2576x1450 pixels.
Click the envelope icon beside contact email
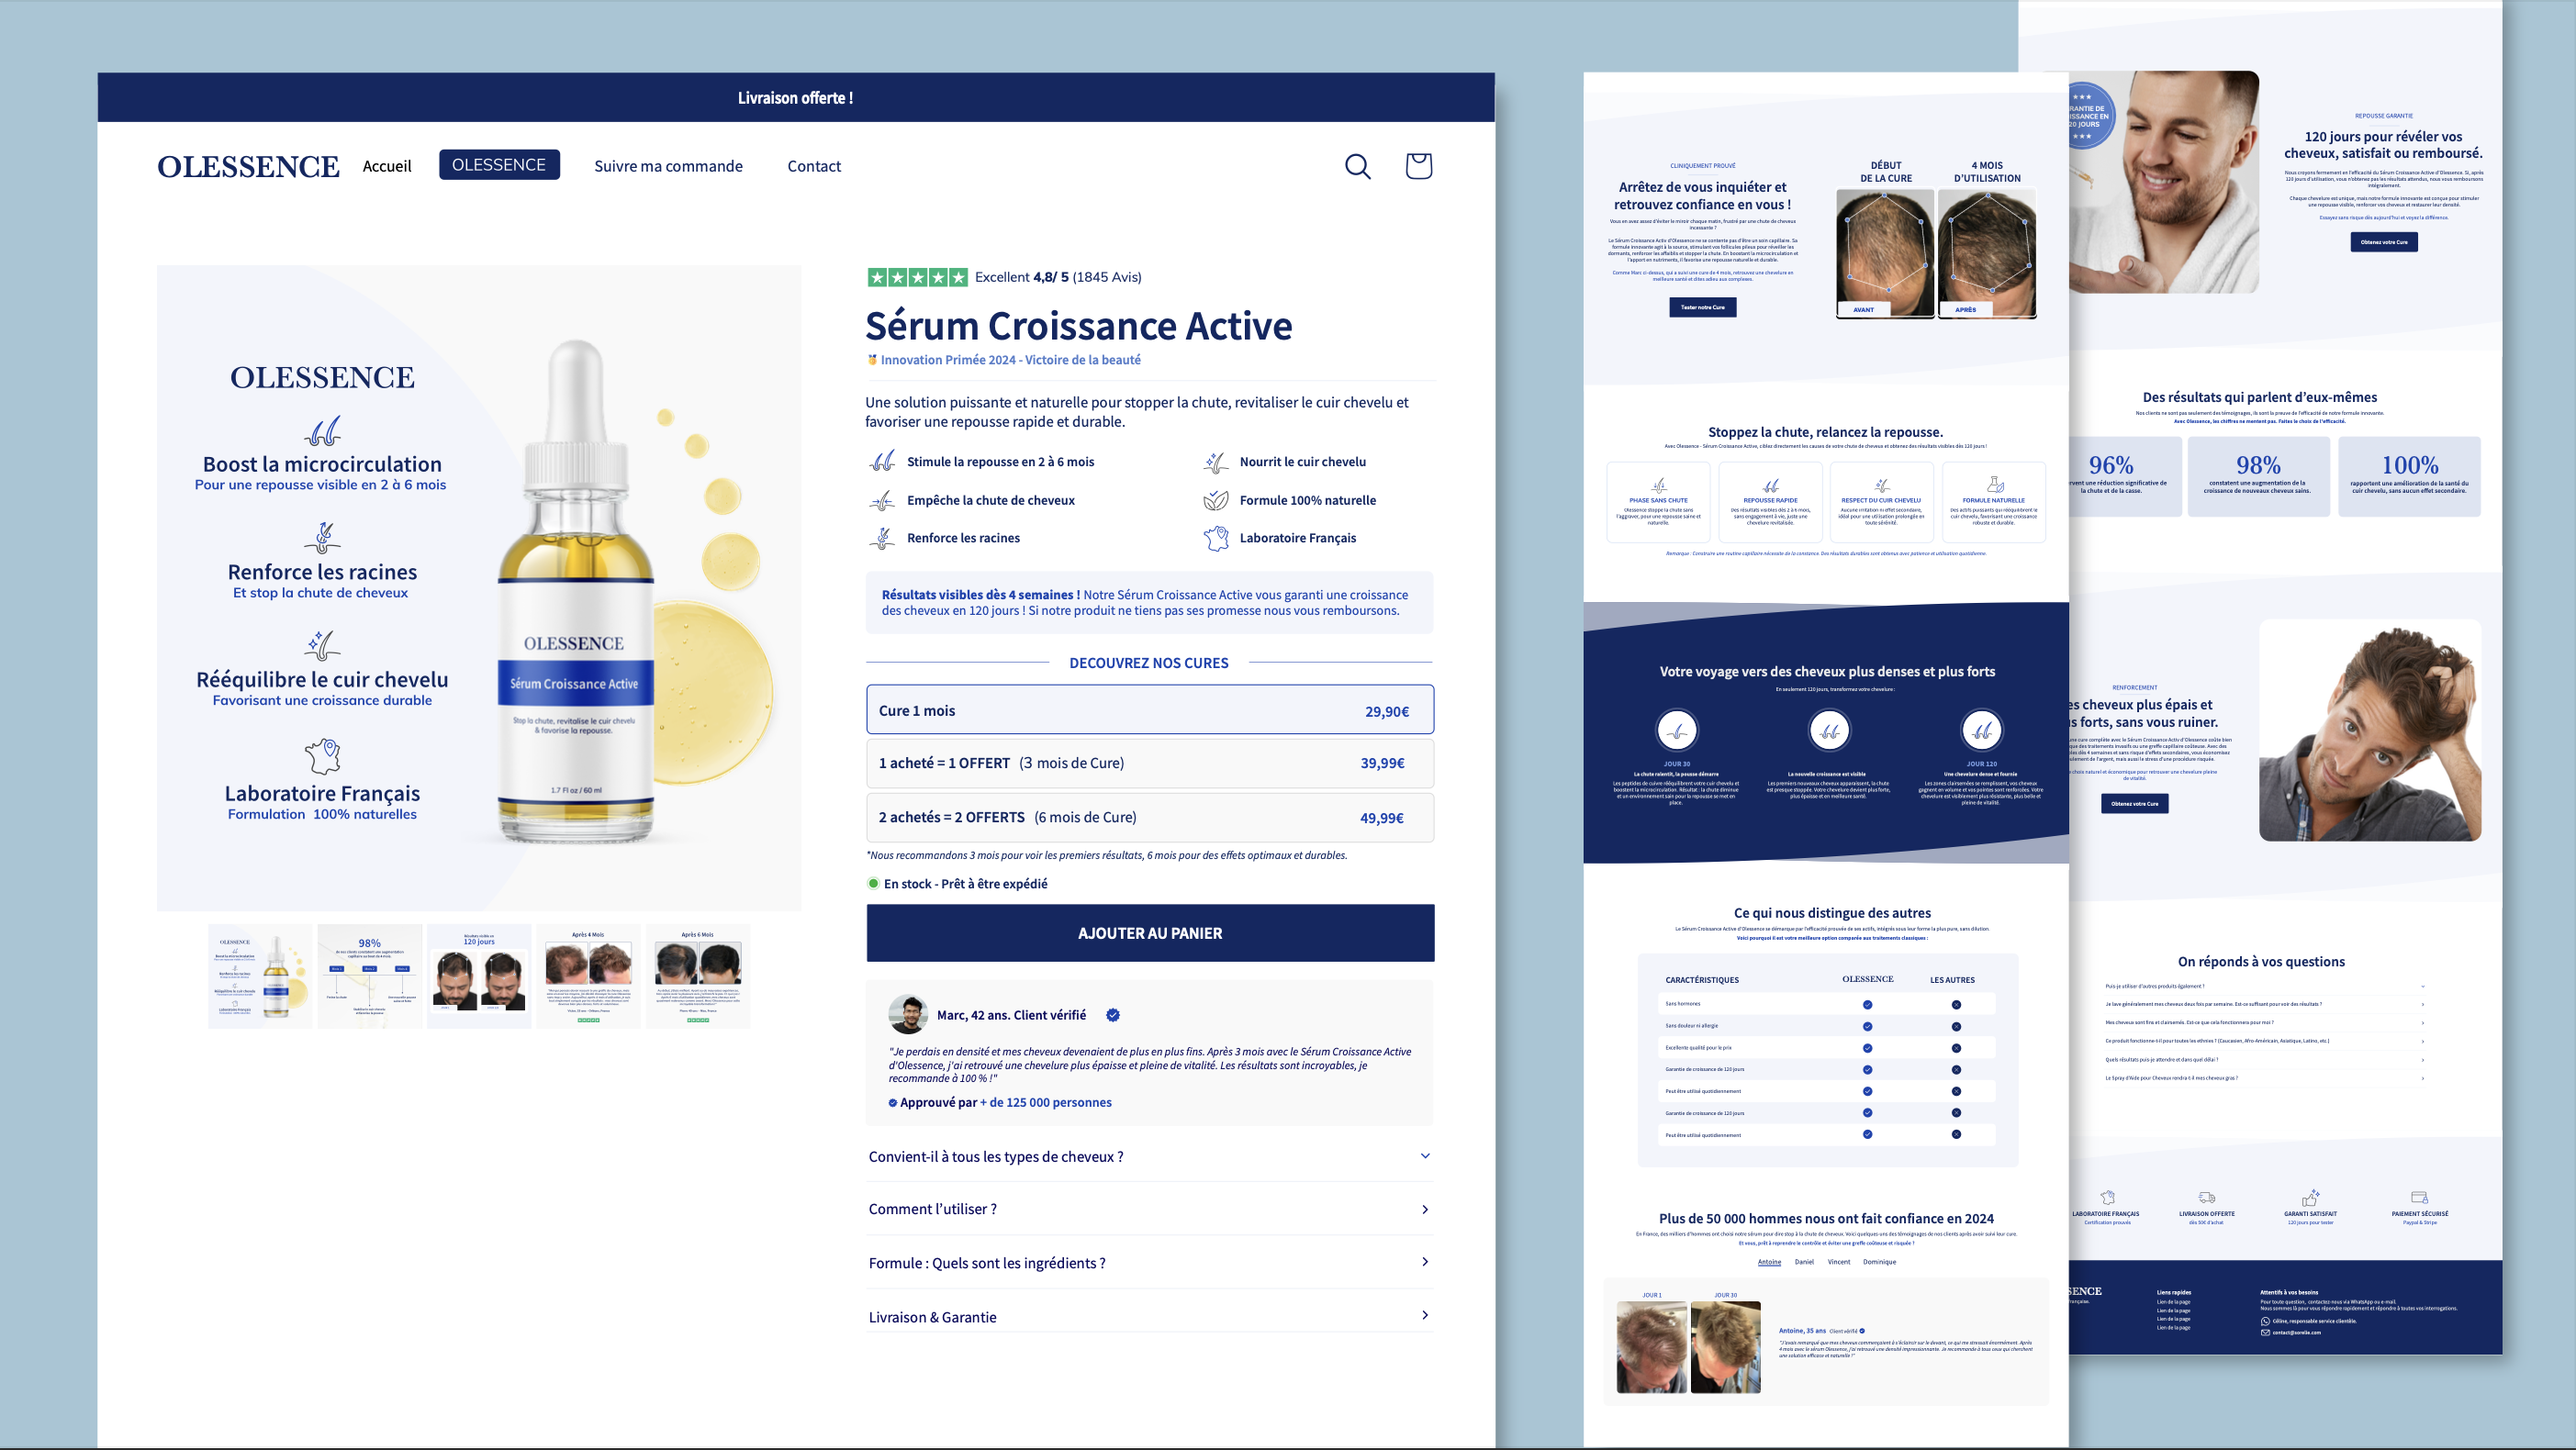pyautogui.click(x=2265, y=1332)
